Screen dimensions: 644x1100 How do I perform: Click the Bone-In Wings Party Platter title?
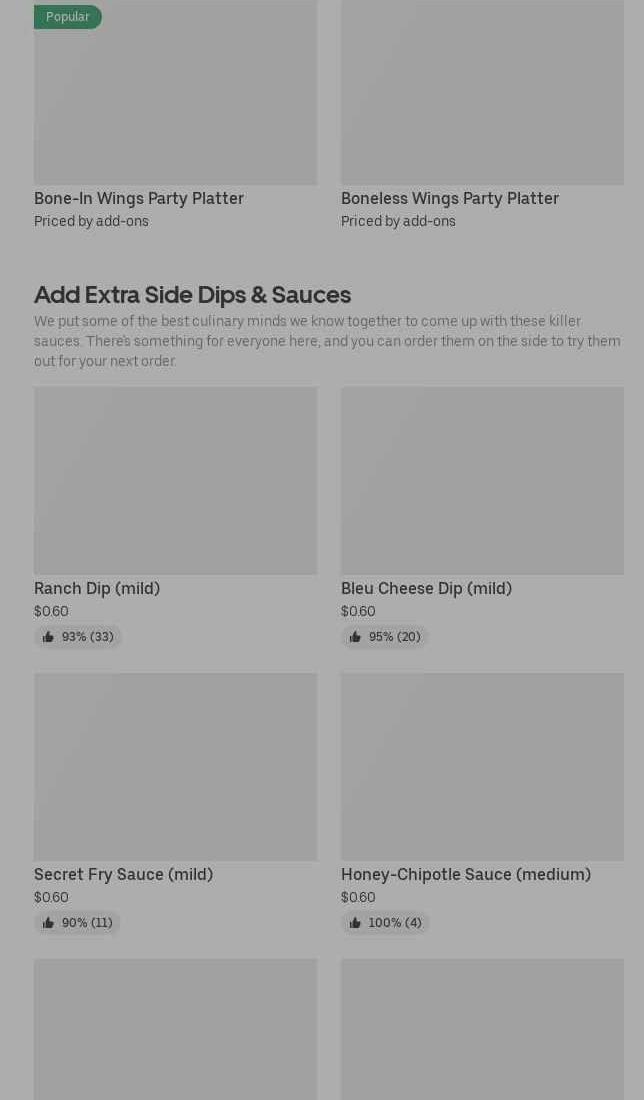139,198
